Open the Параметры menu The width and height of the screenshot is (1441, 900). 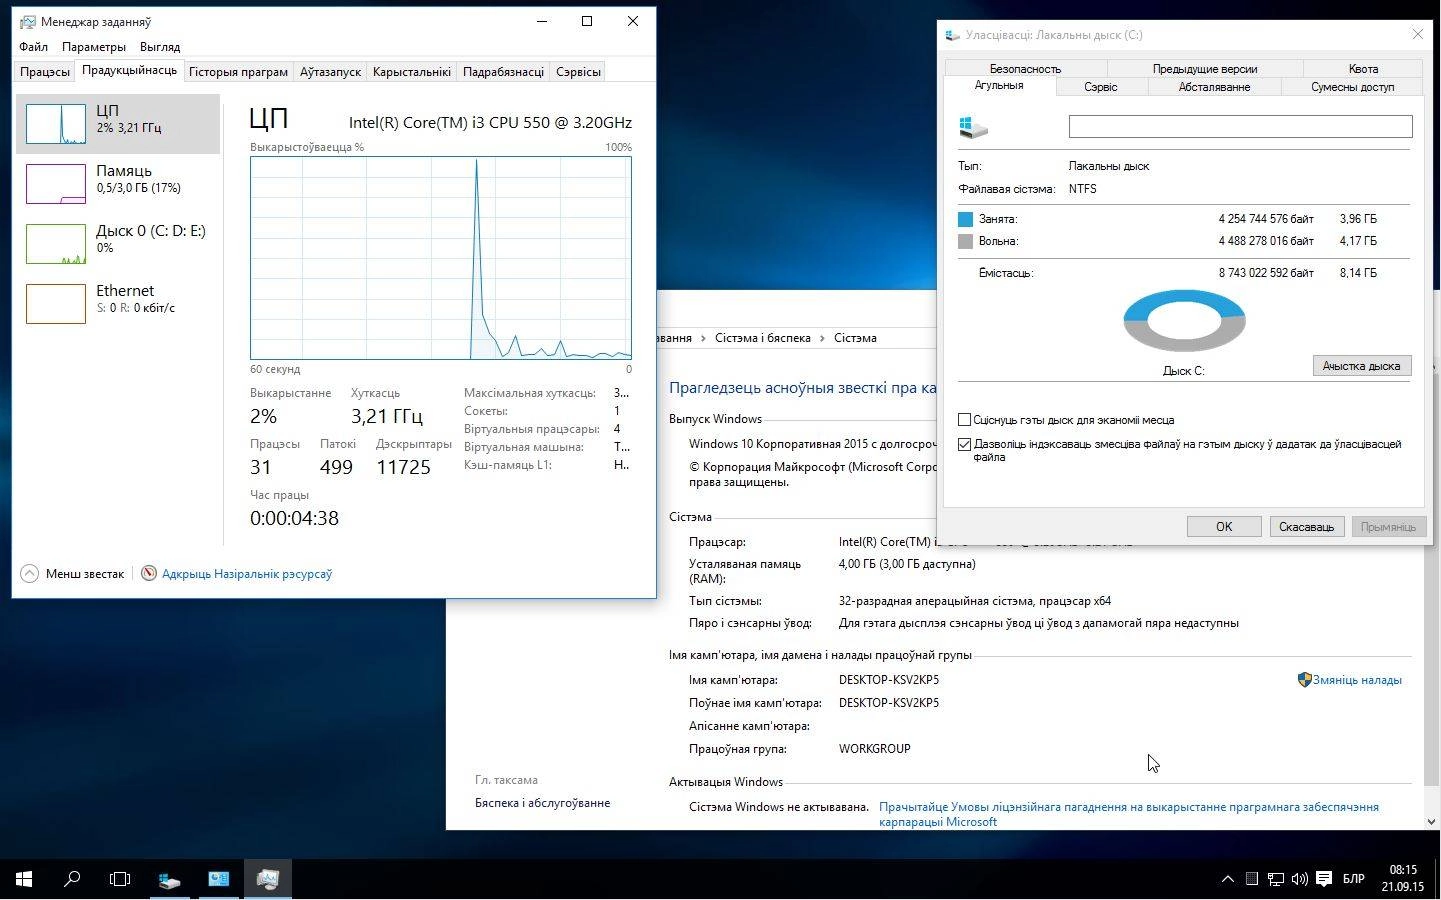(93, 46)
